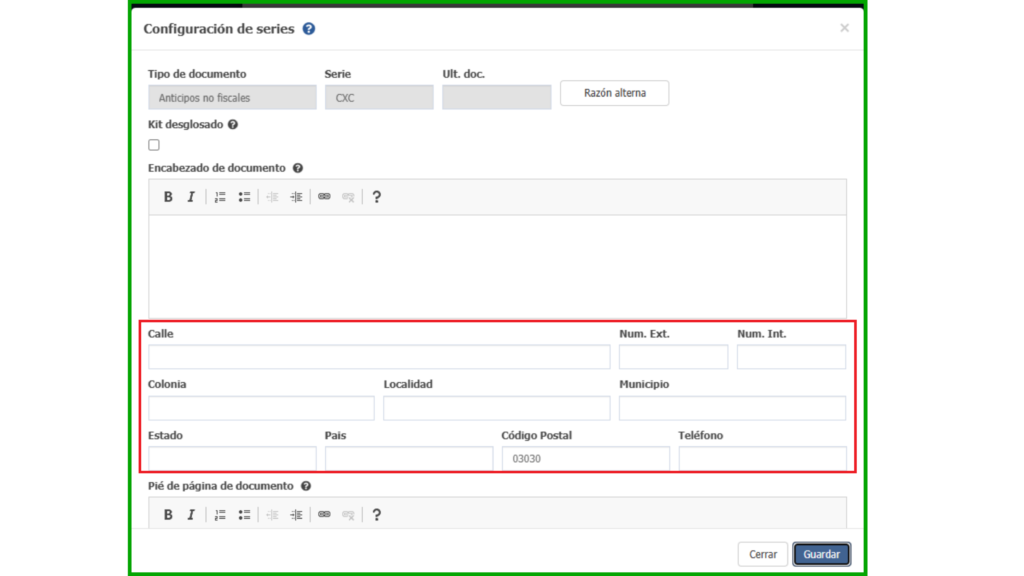The image size is (1024, 576).
Task: Click help icon beside Pié de página
Action: click(306, 486)
